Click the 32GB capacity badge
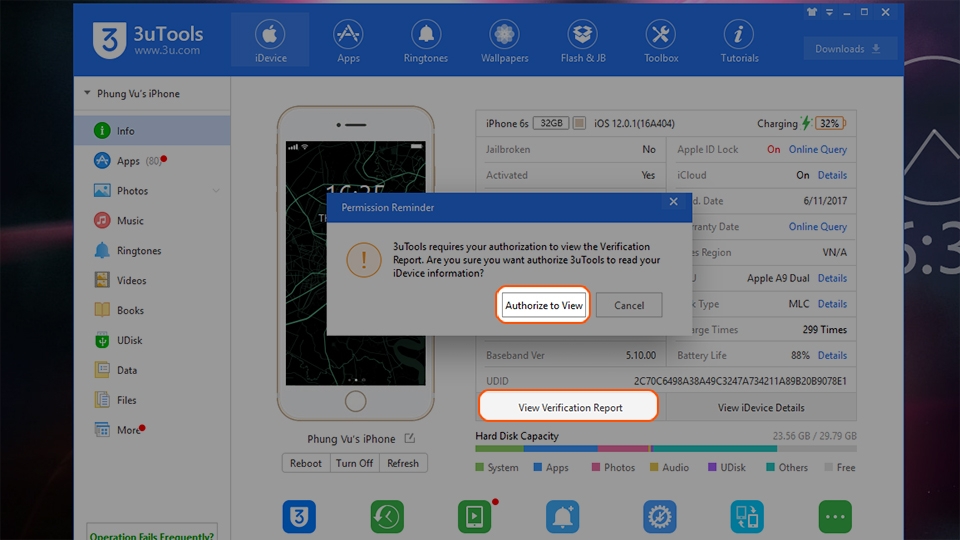 coord(551,123)
